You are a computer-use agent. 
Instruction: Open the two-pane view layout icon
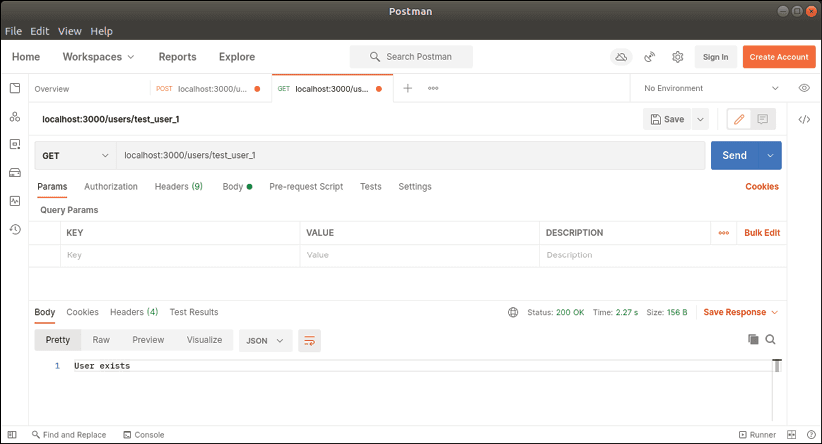(x=792, y=435)
